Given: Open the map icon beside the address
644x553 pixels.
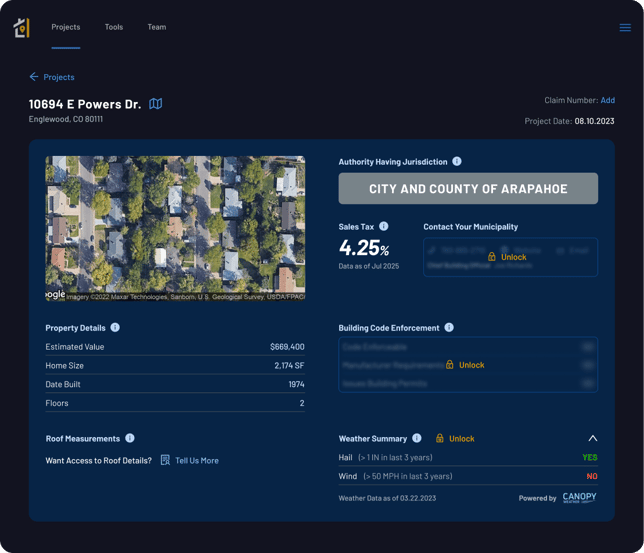Looking at the screenshot, I should click(x=155, y=104).
